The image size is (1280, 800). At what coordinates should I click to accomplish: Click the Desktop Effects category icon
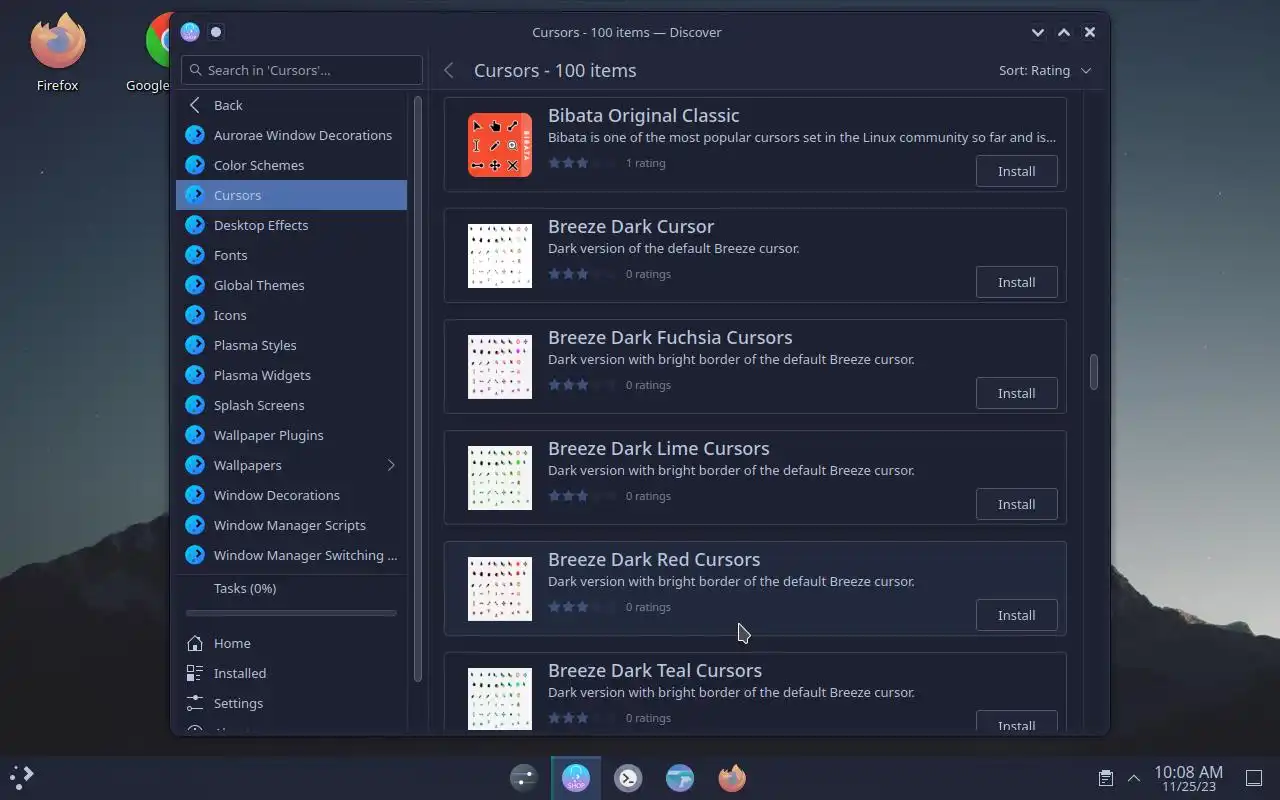[195, 225]
